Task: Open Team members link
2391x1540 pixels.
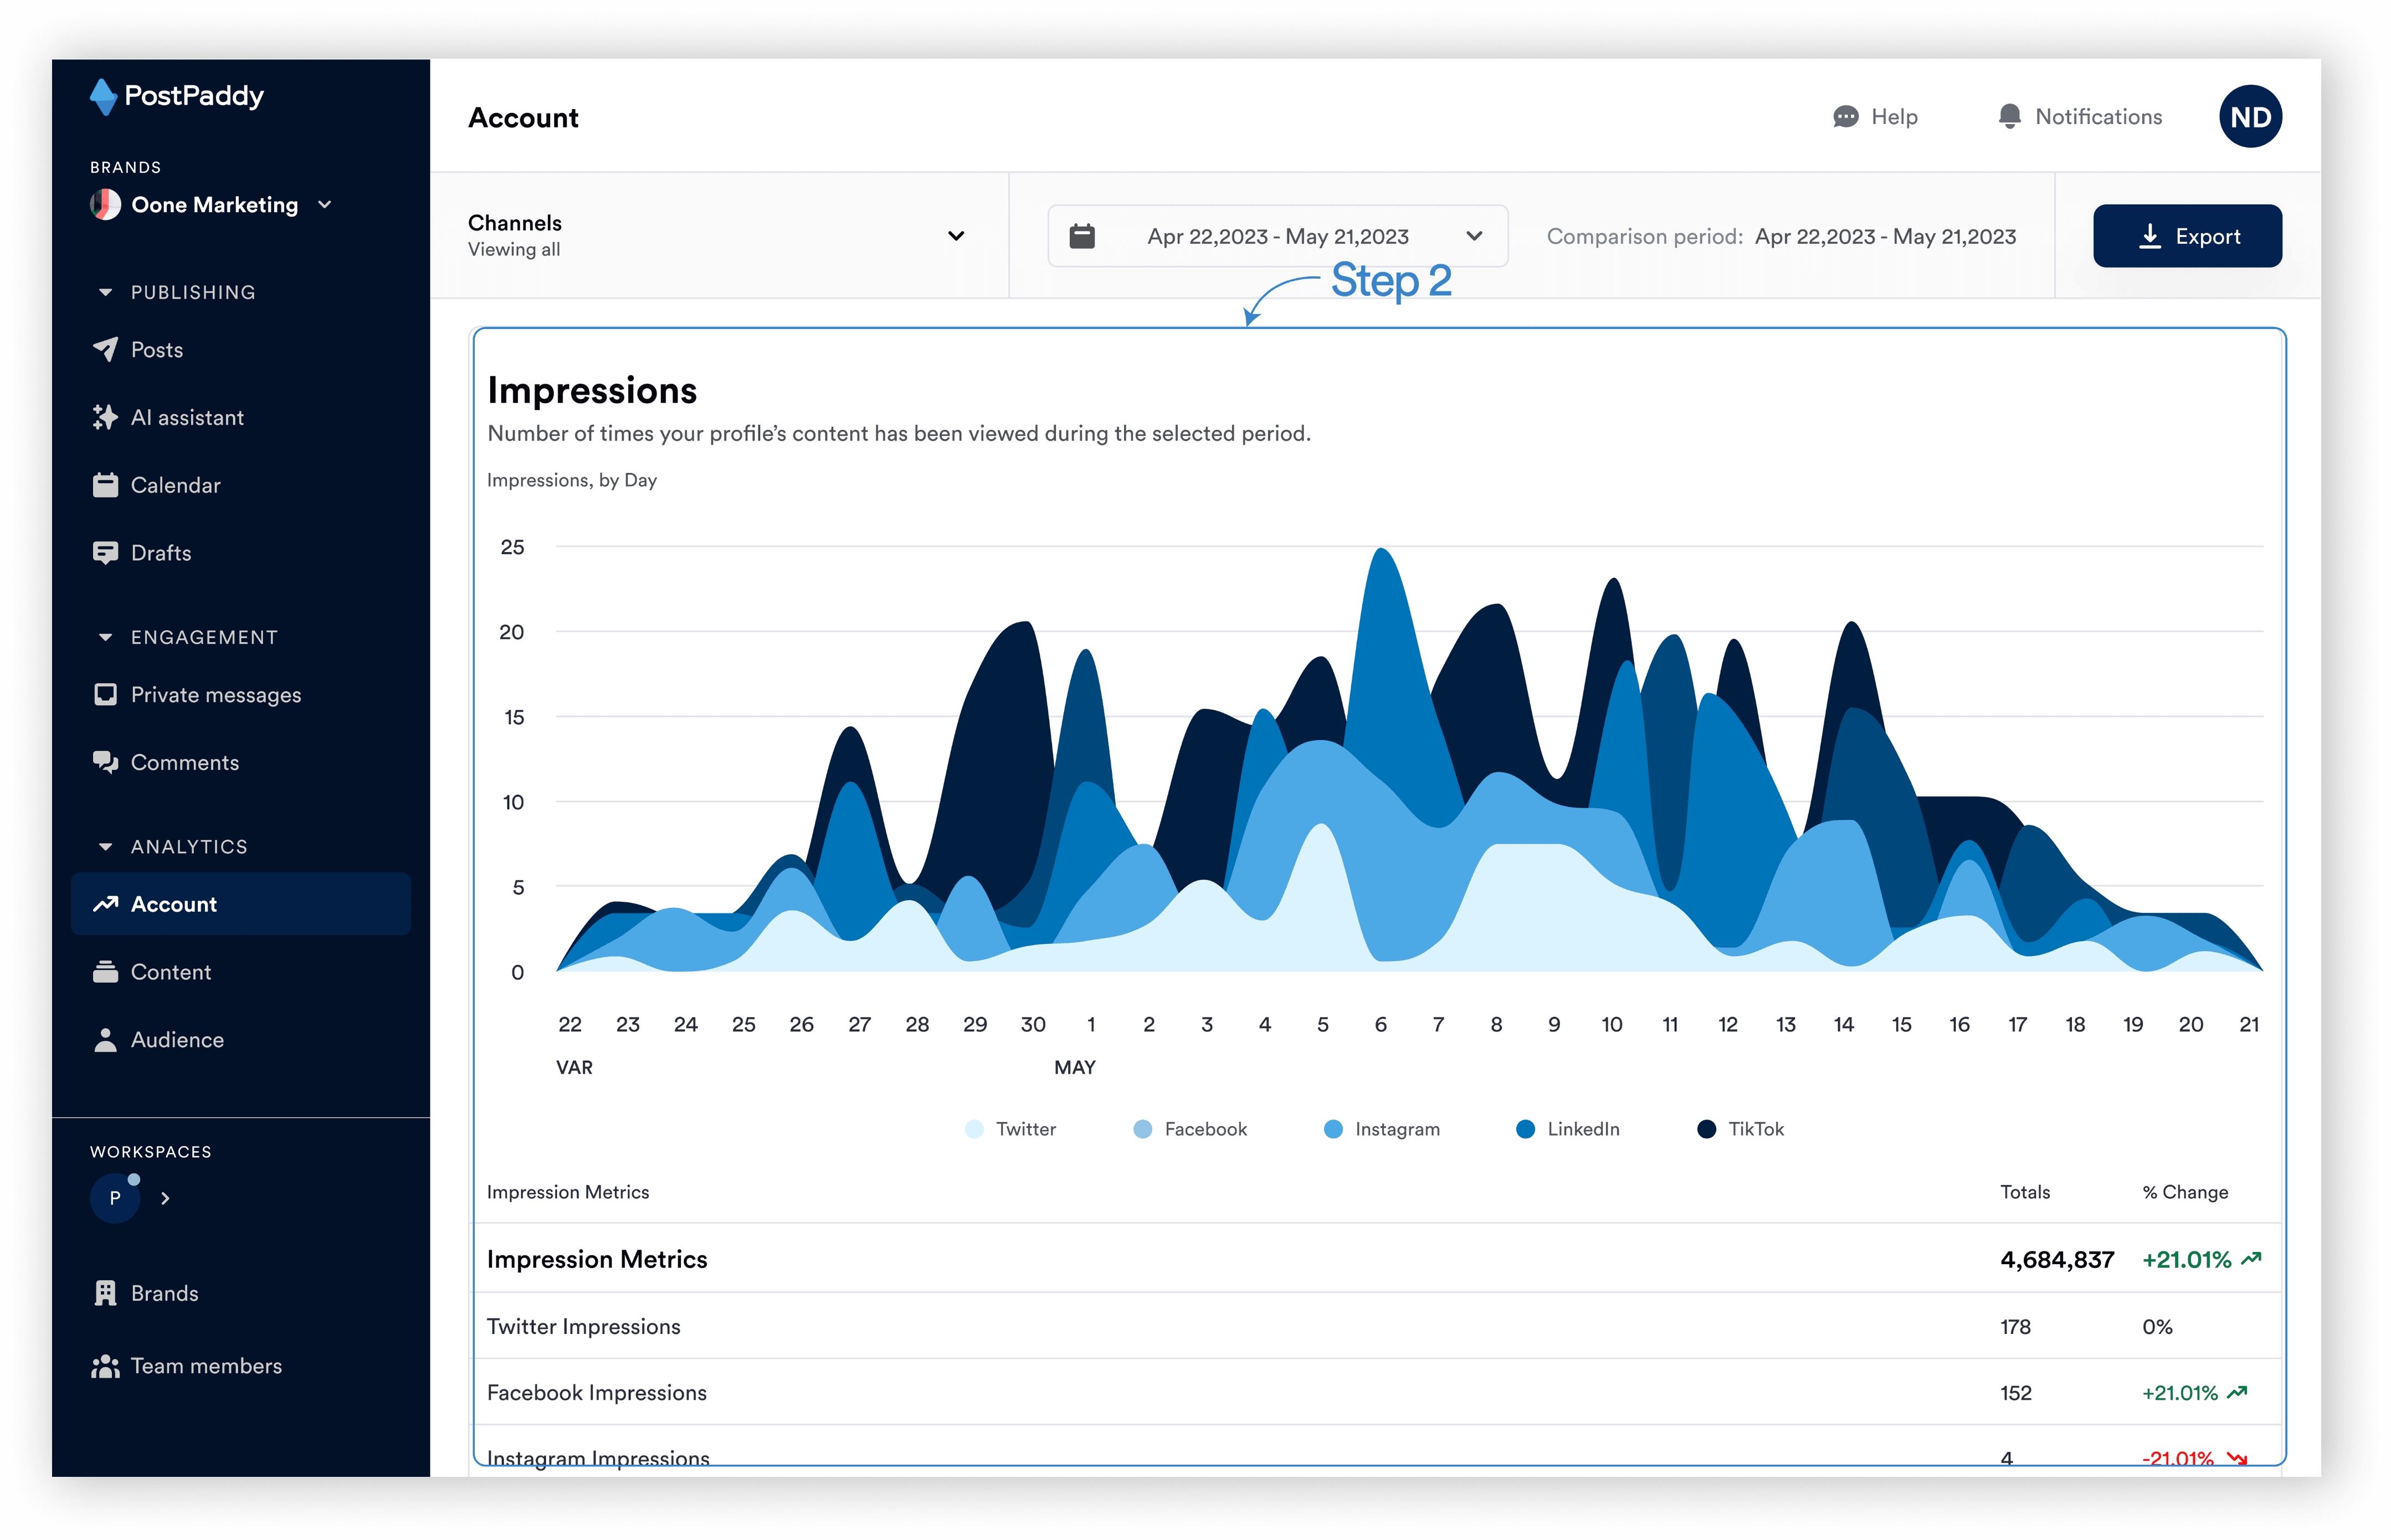Action: click(x=206, y=1366)
